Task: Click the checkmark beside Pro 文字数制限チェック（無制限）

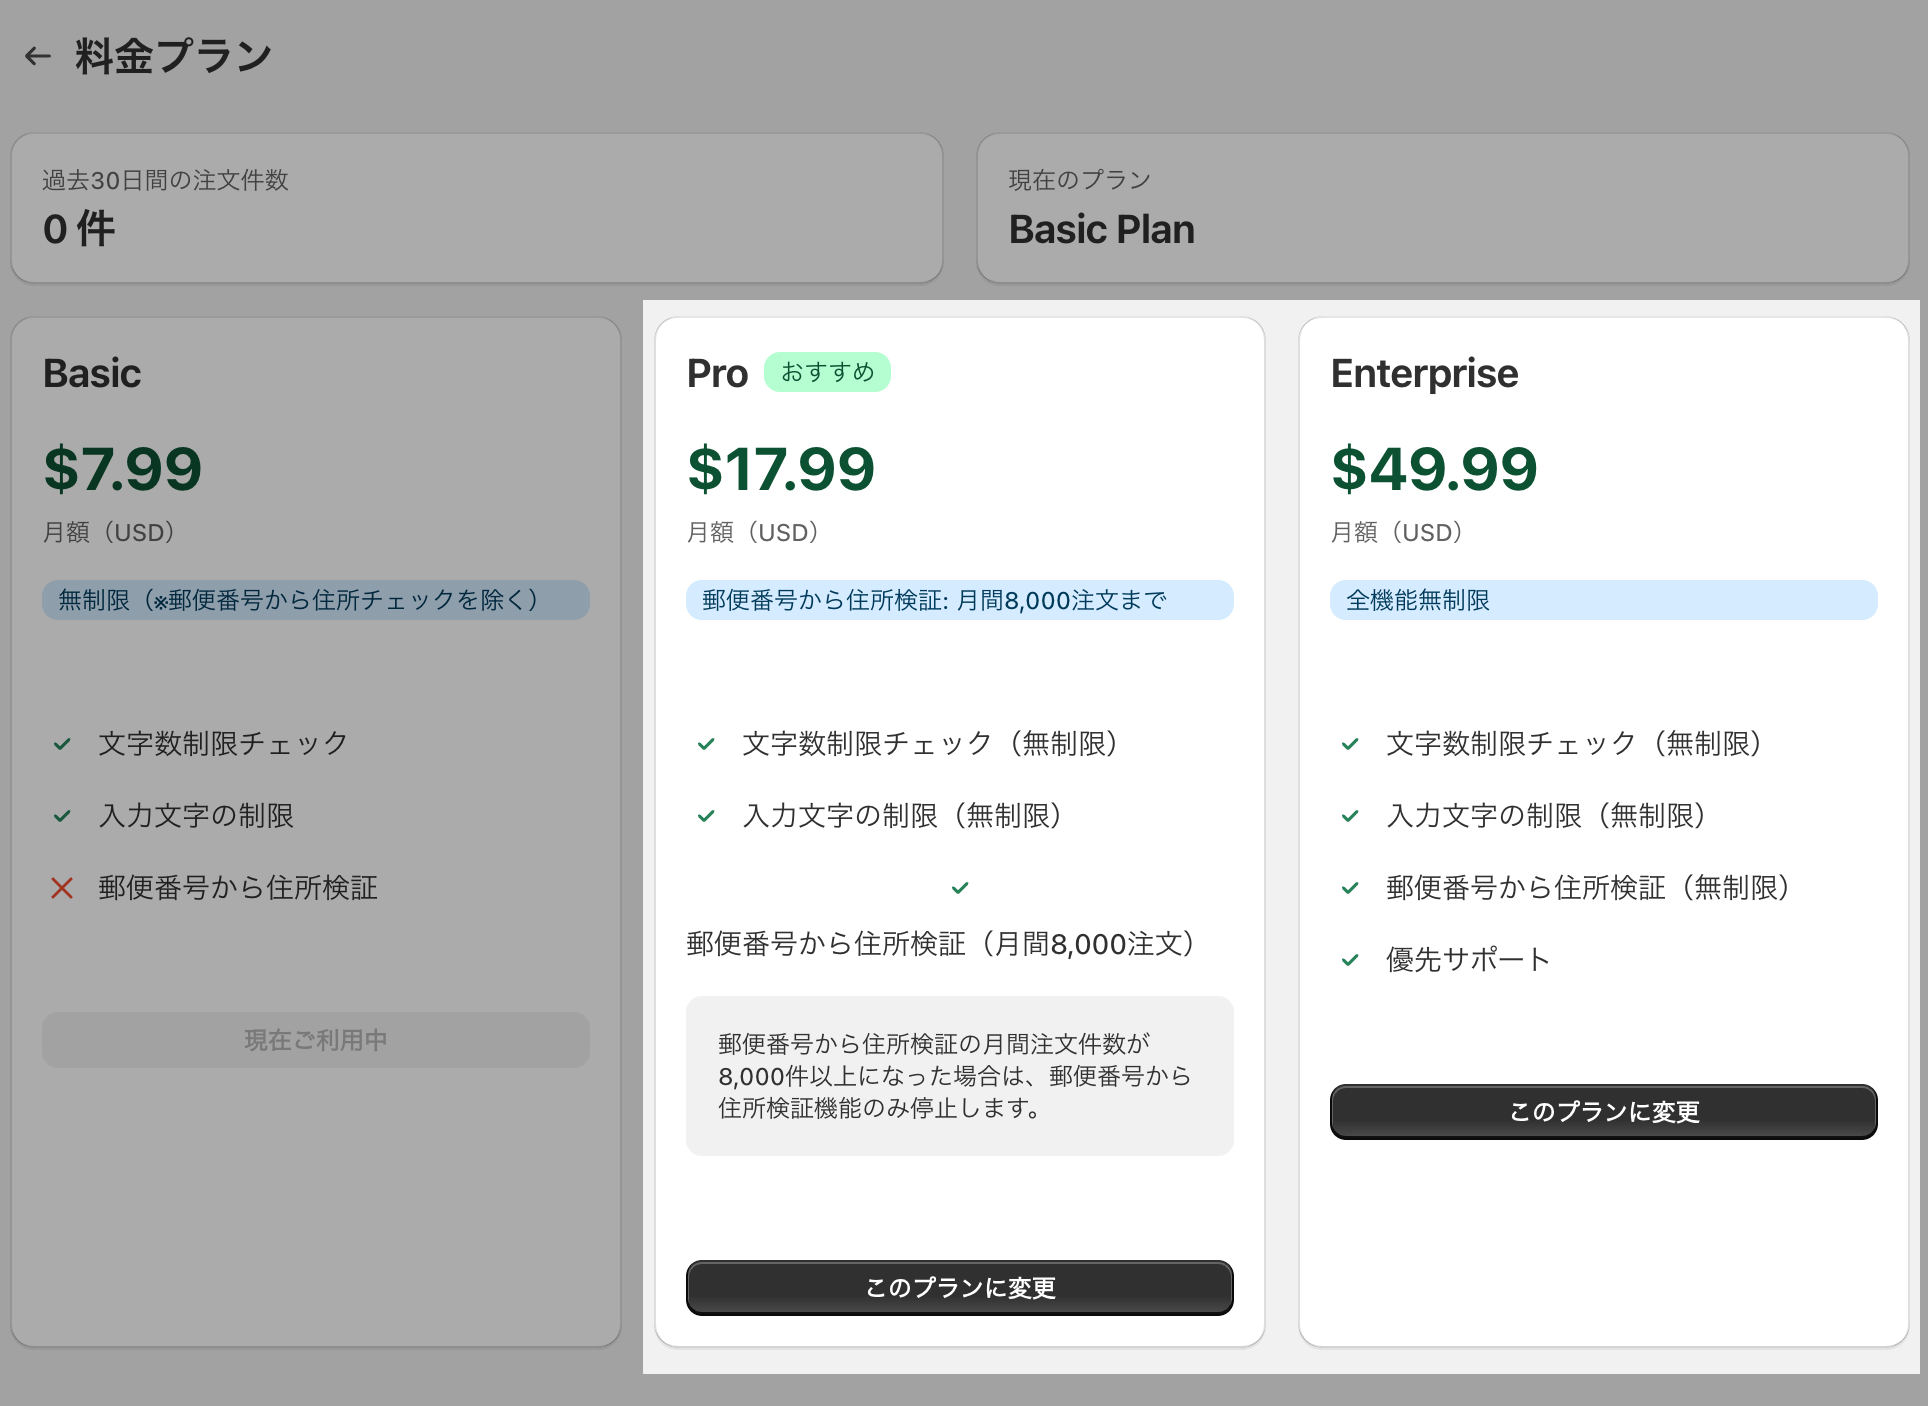Action: pyautogui.click(x=706, y=744)
